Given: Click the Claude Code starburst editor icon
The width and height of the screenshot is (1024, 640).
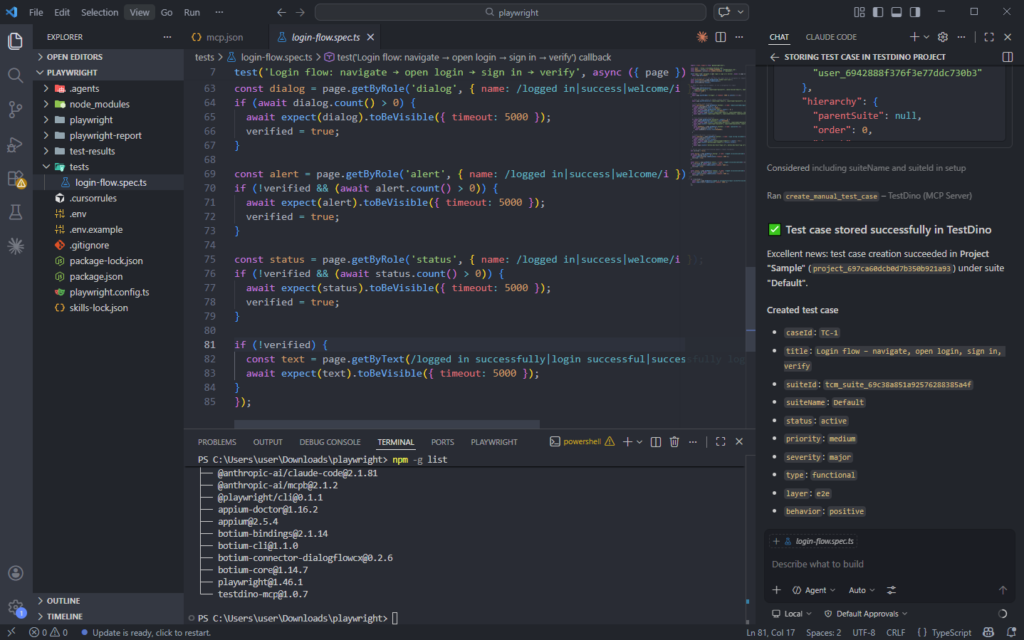Looking at the screenshot, I should [703, 37].
